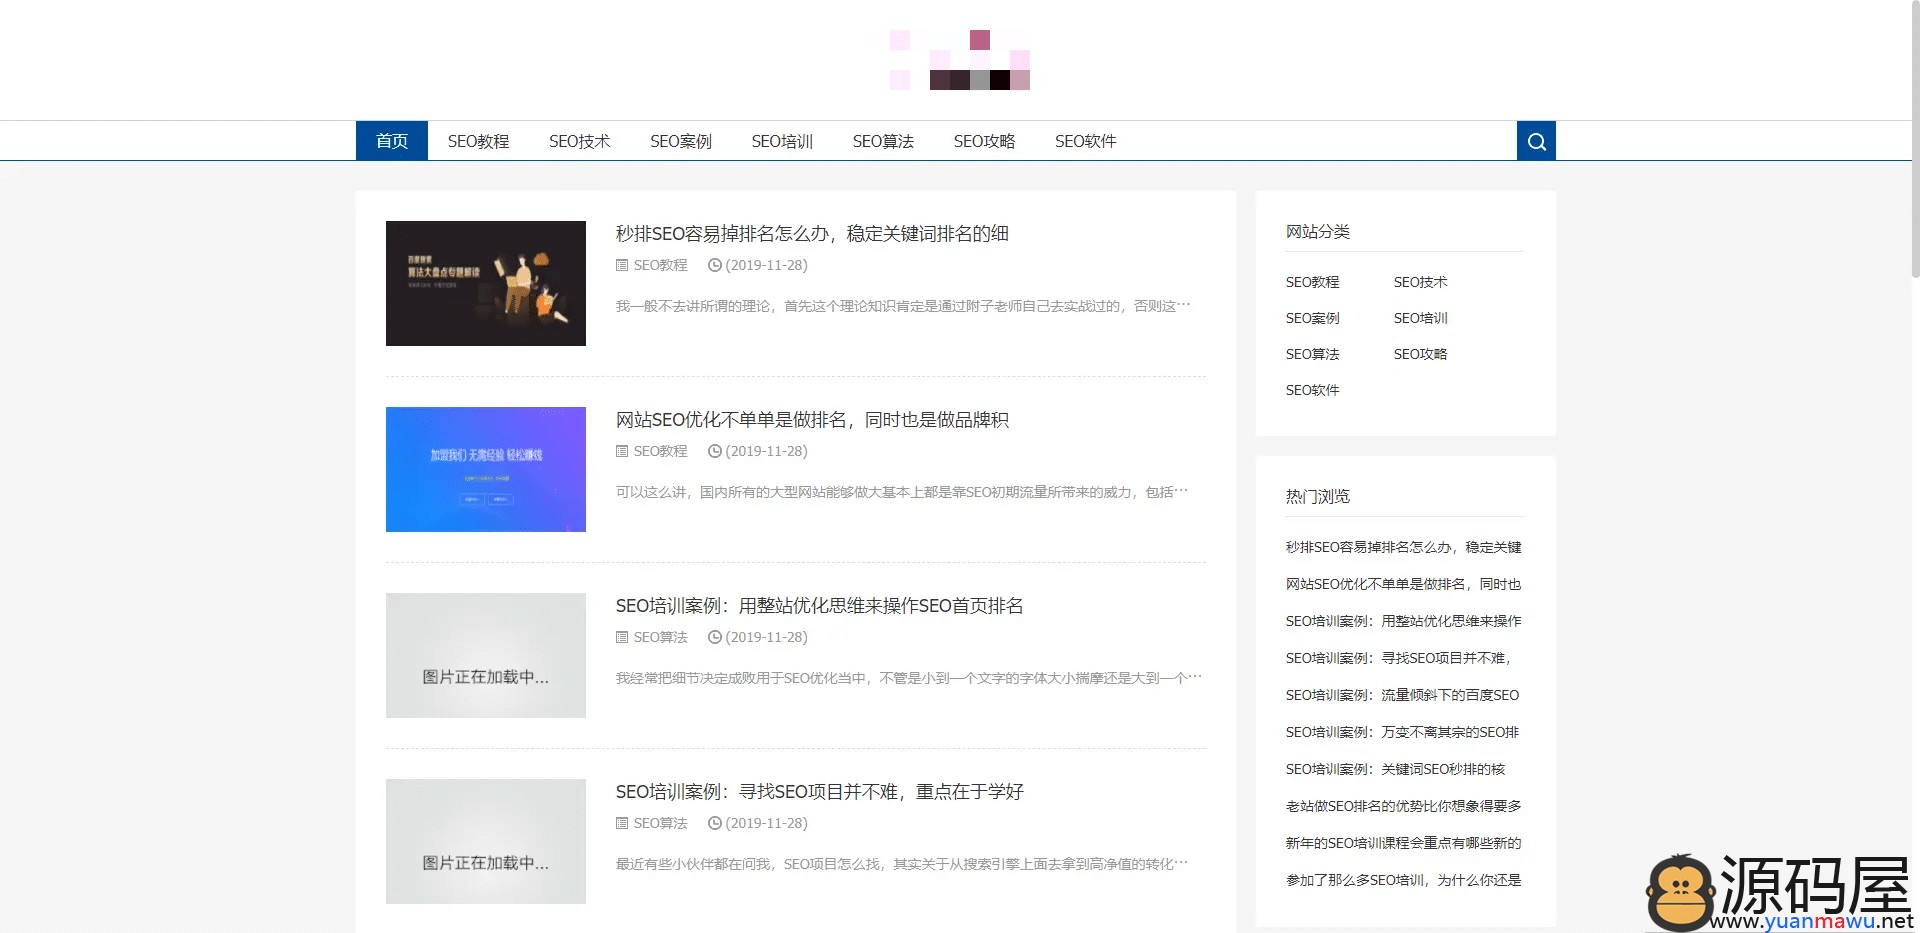Select SEO攻略 in 网站分类 sidebar
This screenshot has height=933, width=1920.
click(x=1420, y=354)
